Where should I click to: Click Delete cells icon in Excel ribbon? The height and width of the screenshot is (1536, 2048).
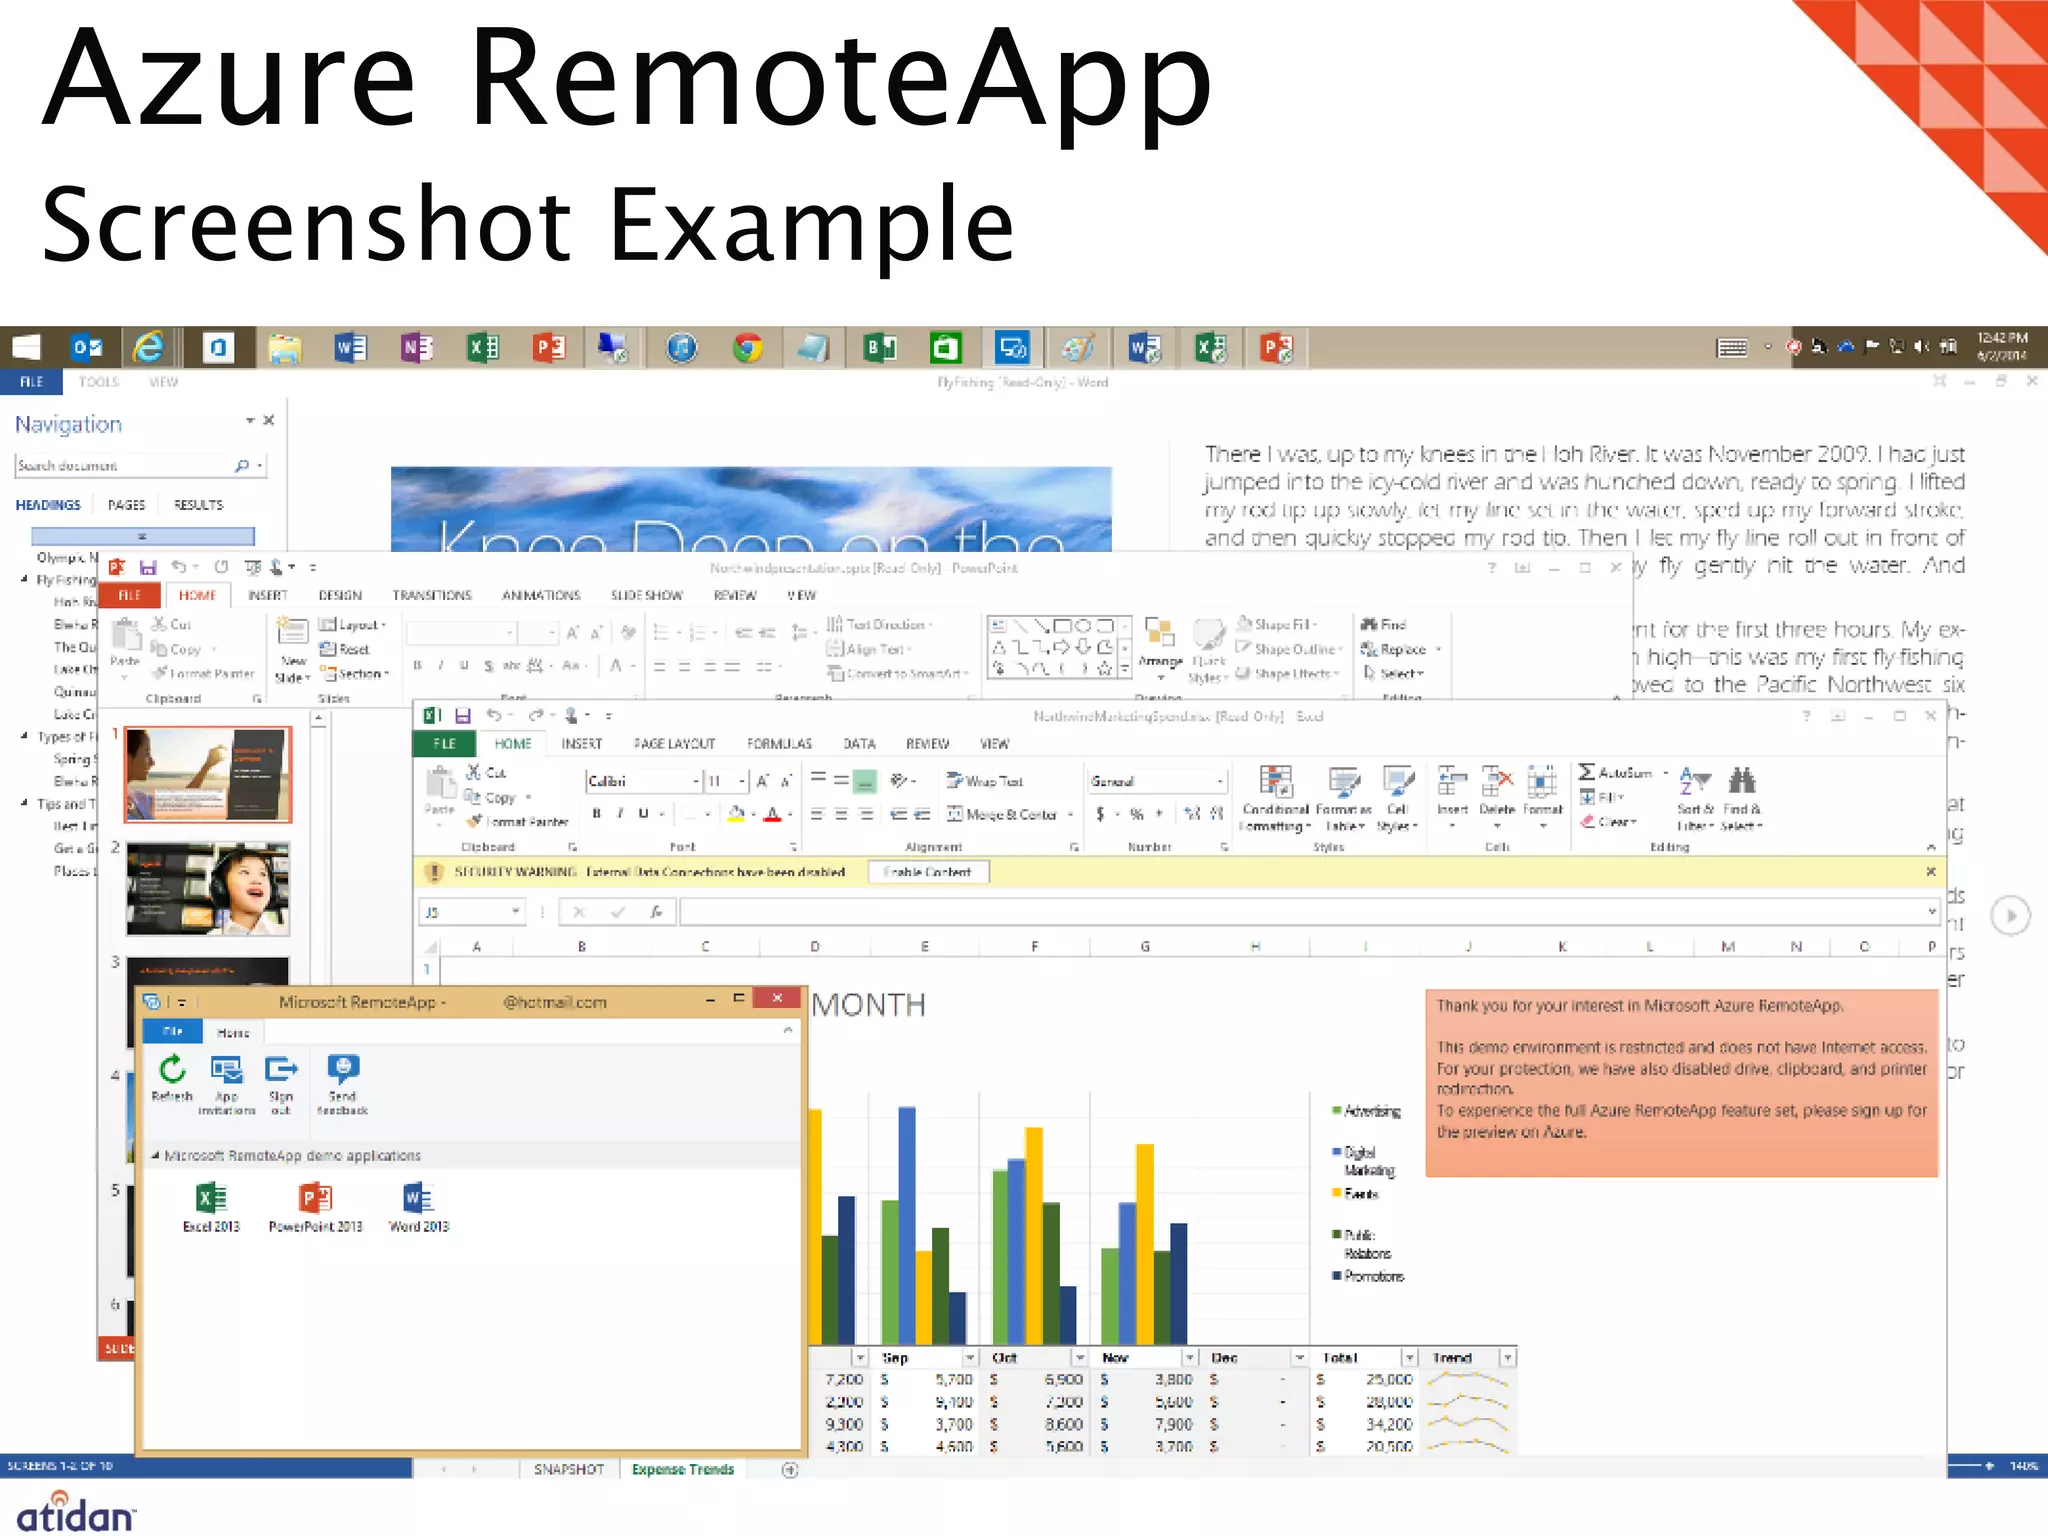click(x=1497, y=796)
